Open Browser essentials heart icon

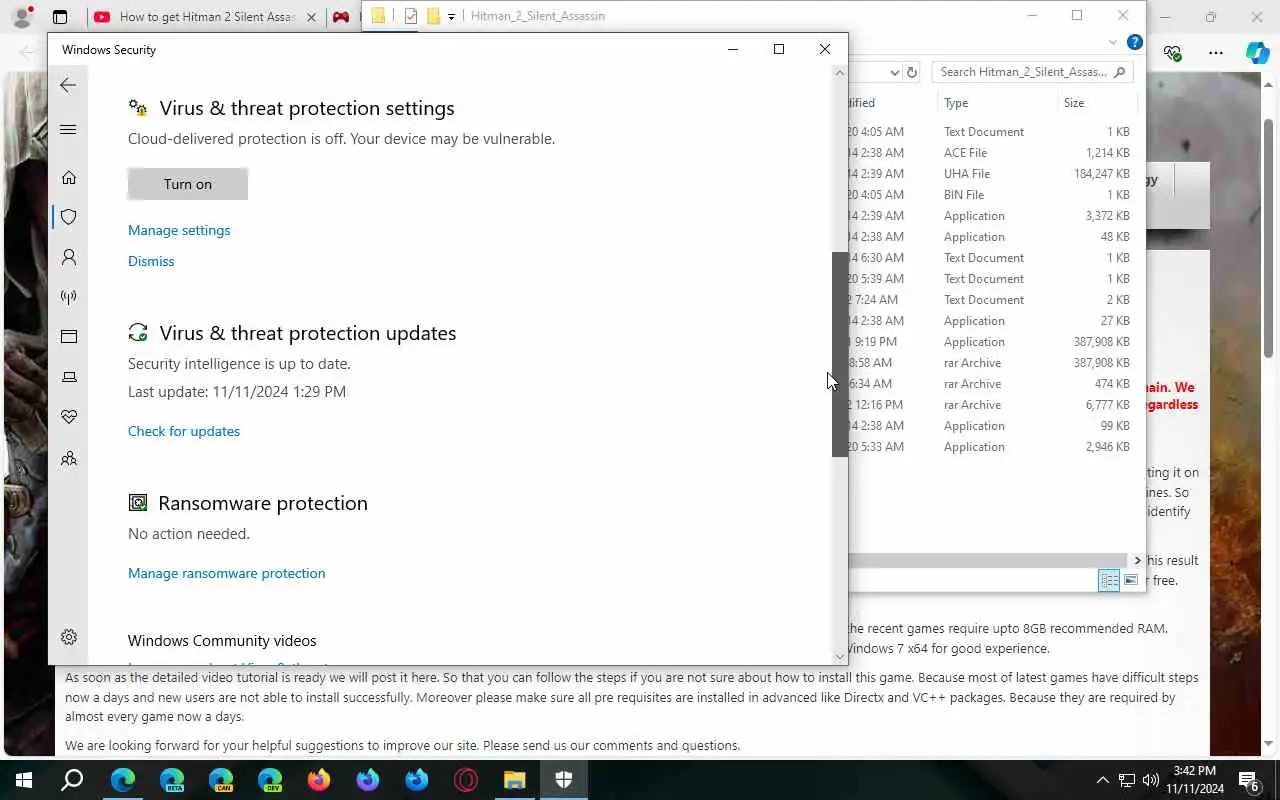tap(1173, 53)
